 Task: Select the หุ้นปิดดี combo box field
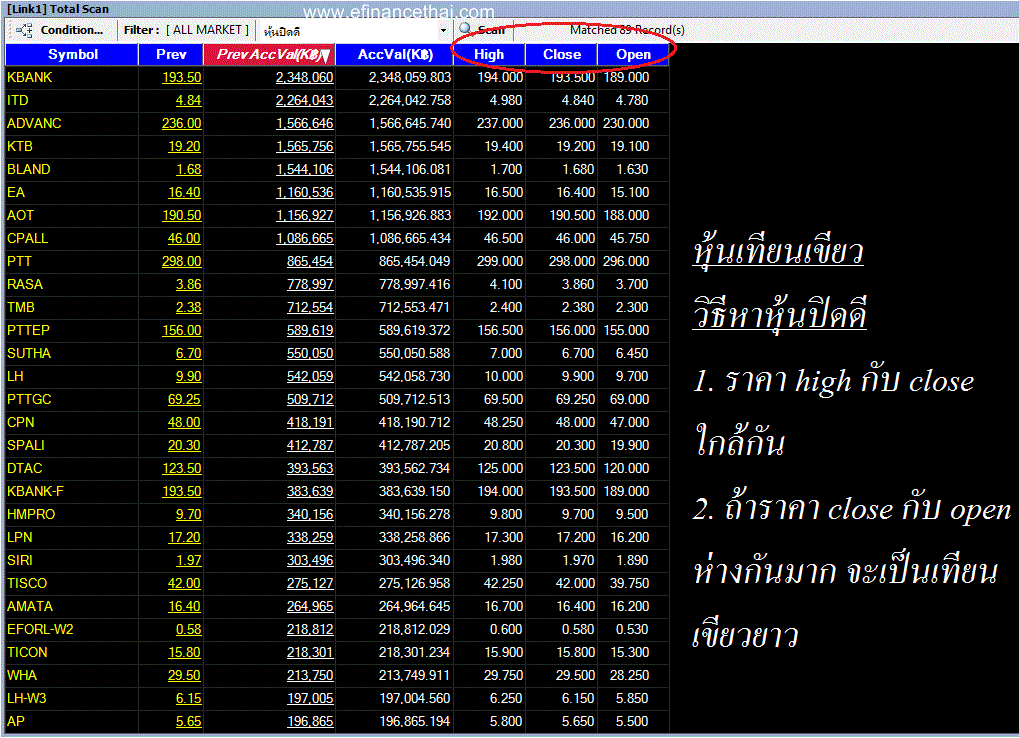354,31
